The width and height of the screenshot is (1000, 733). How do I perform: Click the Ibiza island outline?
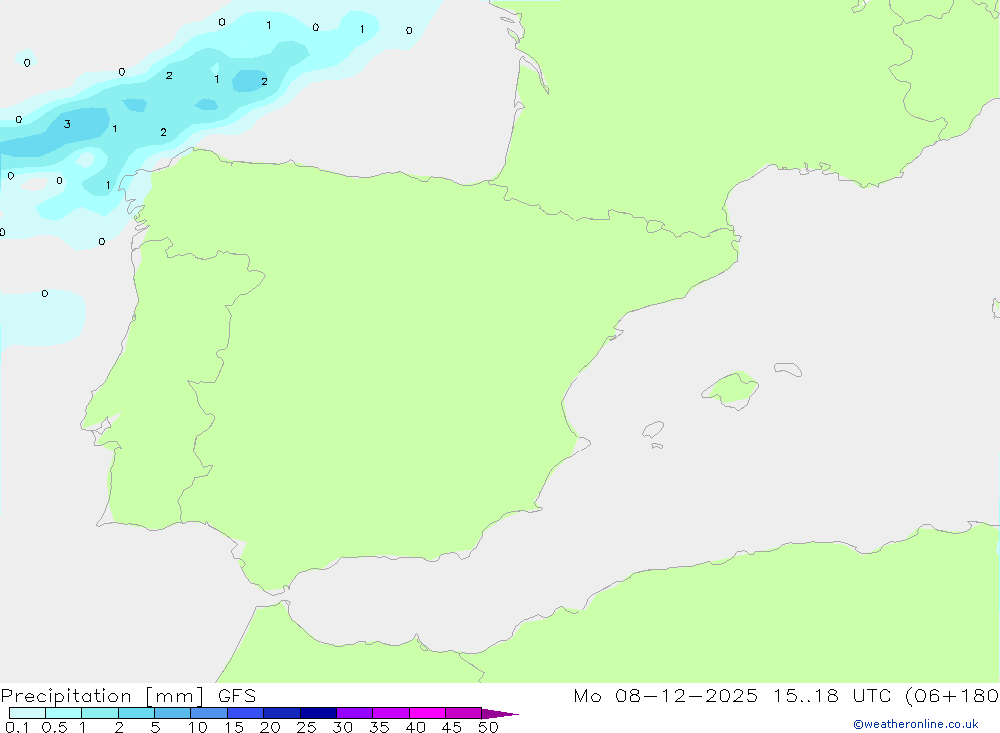(x=653, y=429)
